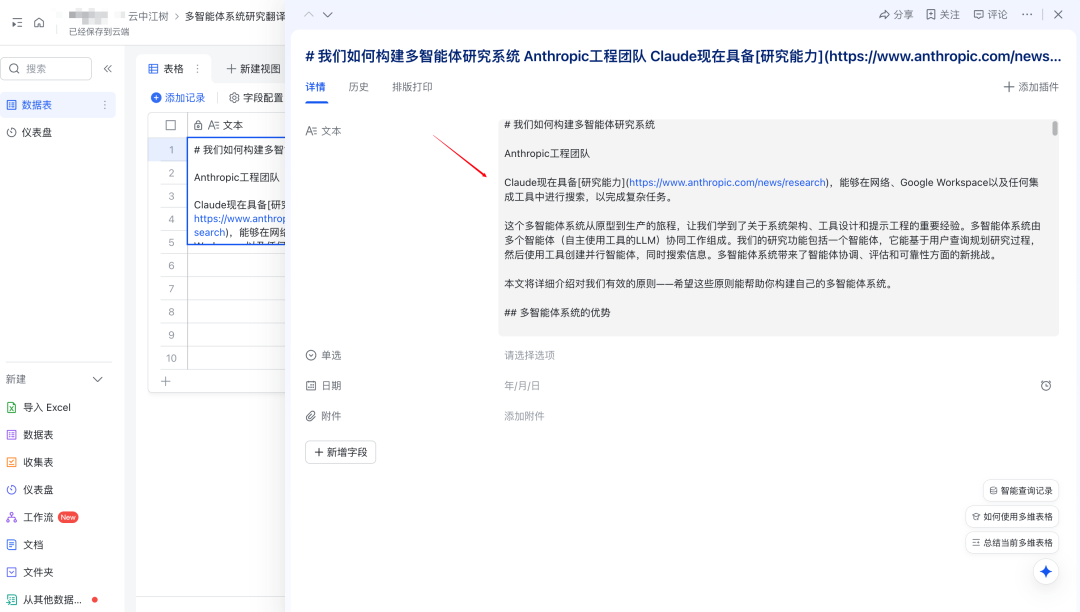Toggle the sidebar menu icon
Screen dimensions: 1080x612
click(x=17, y=23)
